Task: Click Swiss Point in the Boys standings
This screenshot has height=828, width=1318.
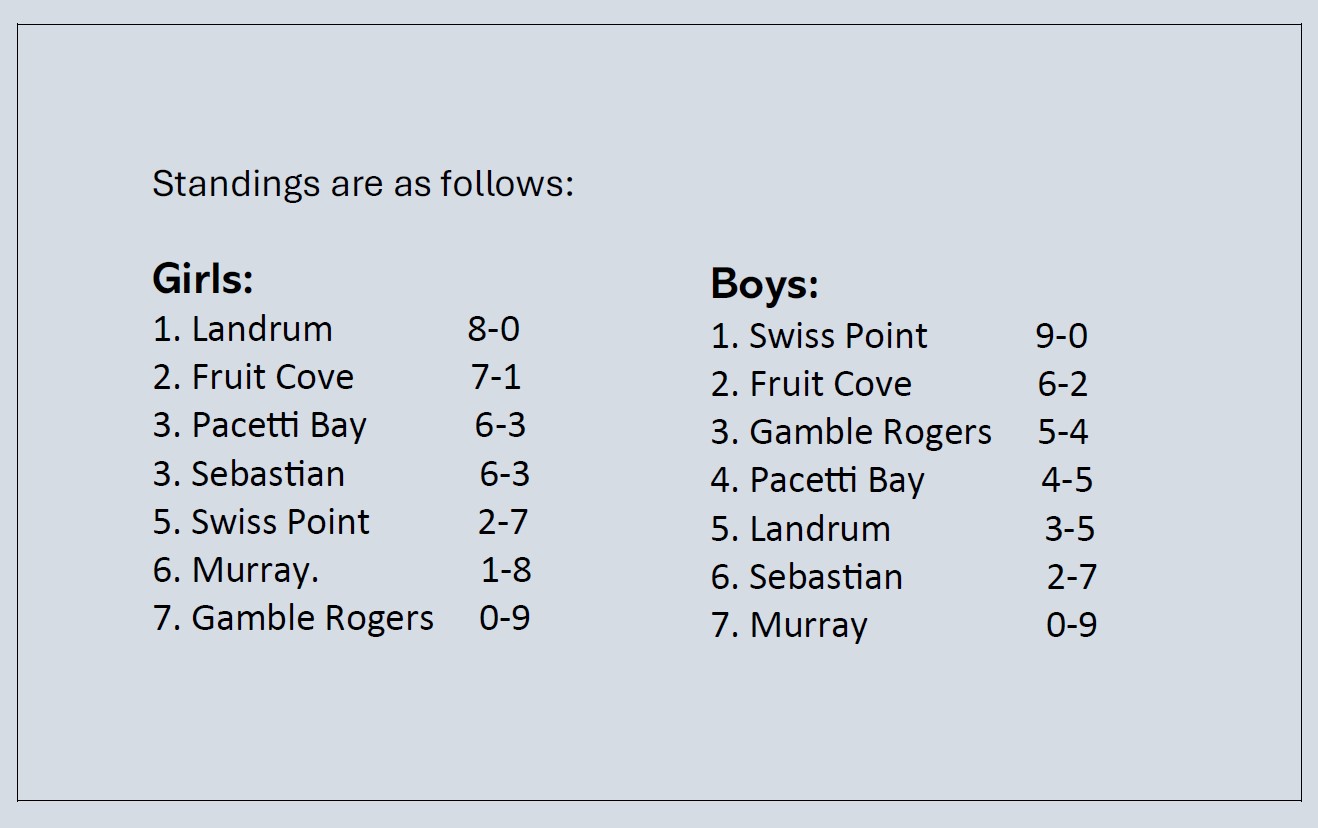Action: click(x=838, y=336)
